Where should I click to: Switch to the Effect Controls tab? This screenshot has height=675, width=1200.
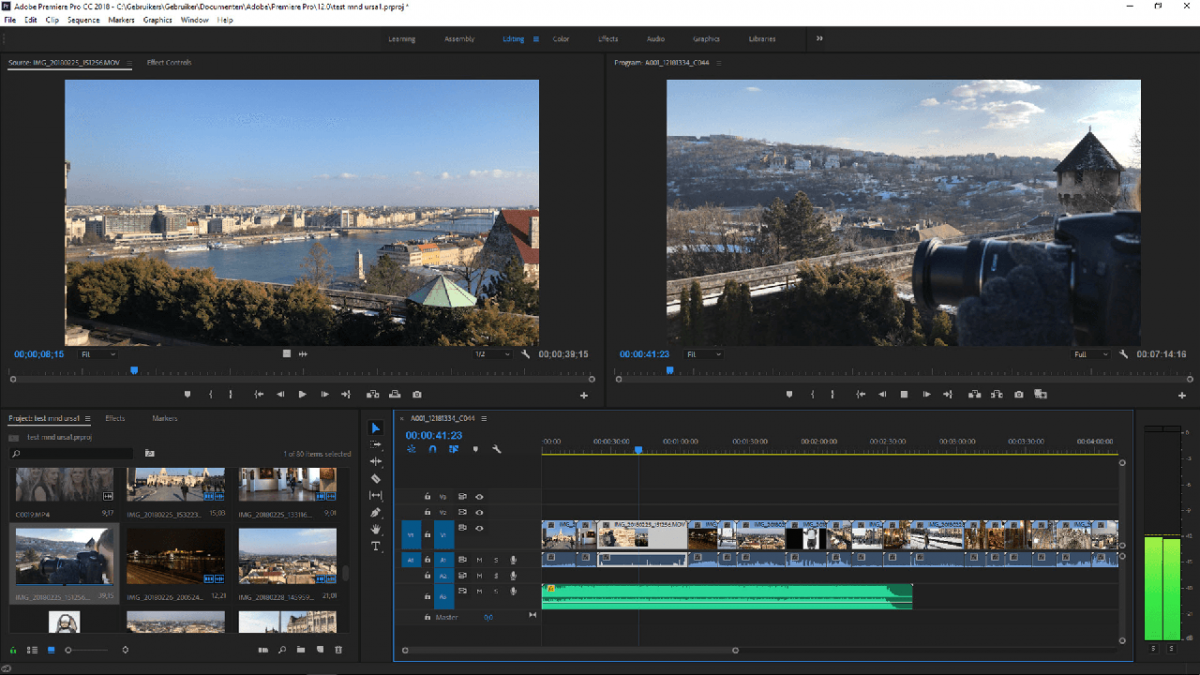pos(169,63)
